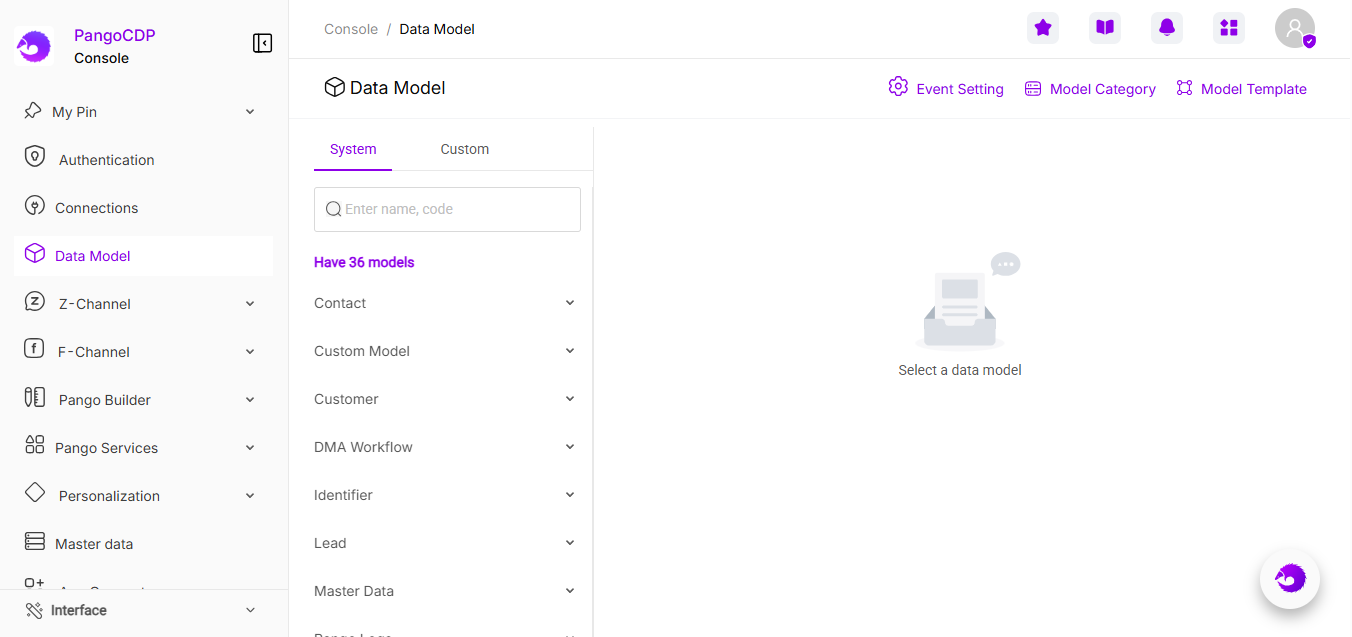Switch to the System tab

coord(353,149)
